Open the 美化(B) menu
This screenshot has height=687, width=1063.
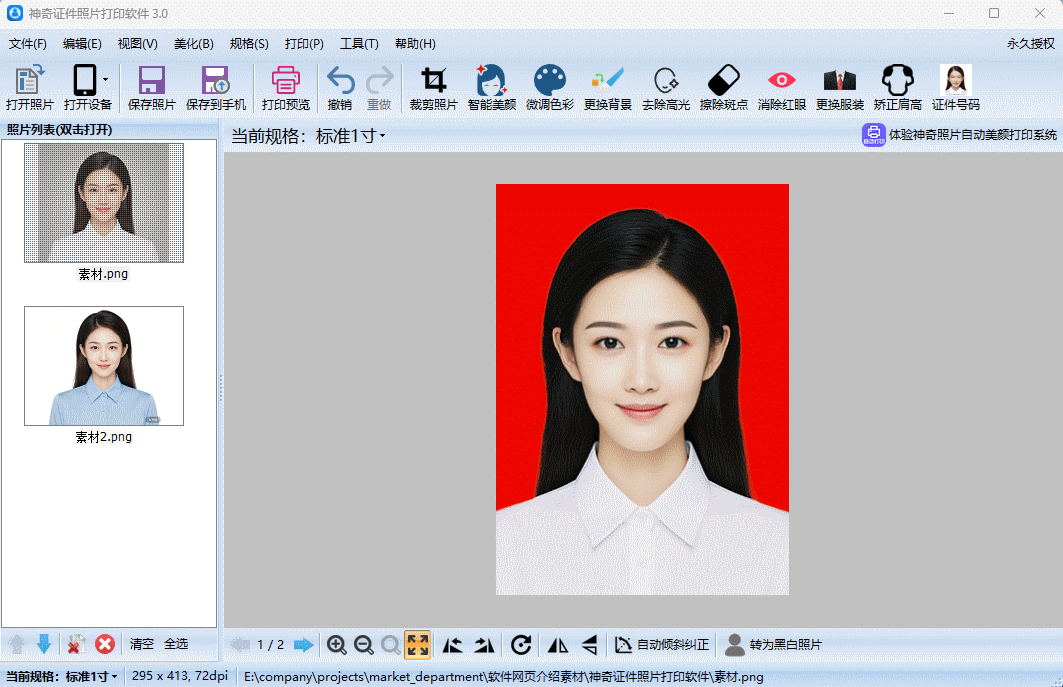pyautogui.click(x=193, y=44)
